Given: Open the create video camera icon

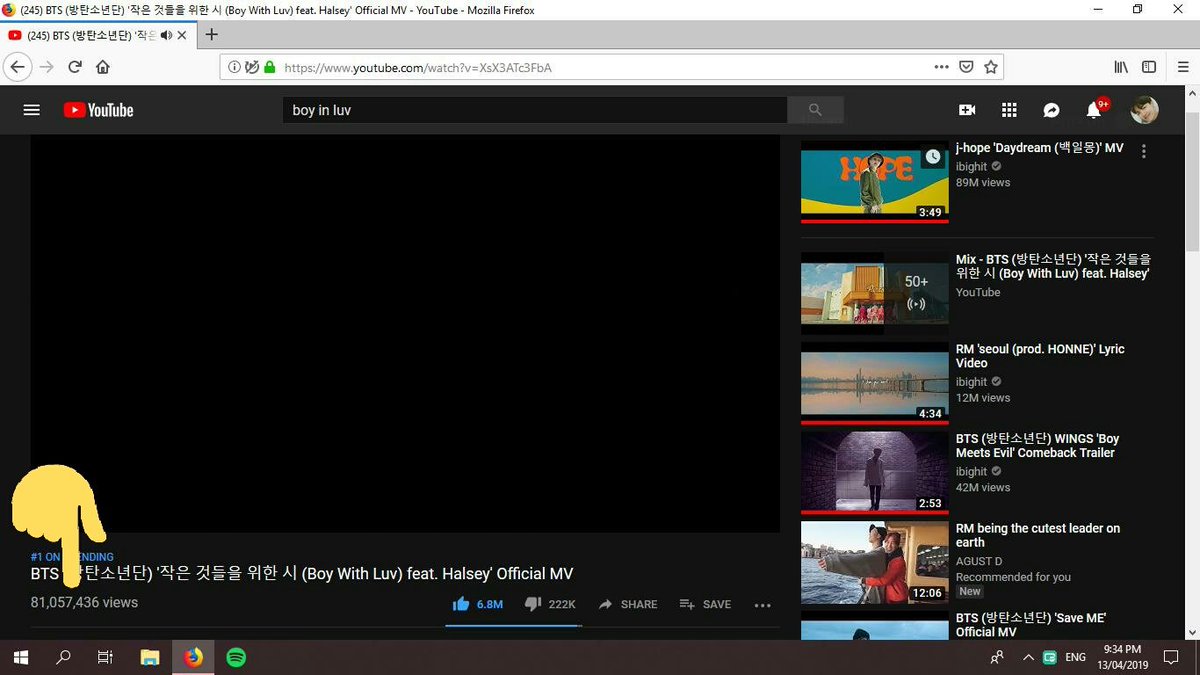Looking at the screenshot, I should (x=967, y=110).
